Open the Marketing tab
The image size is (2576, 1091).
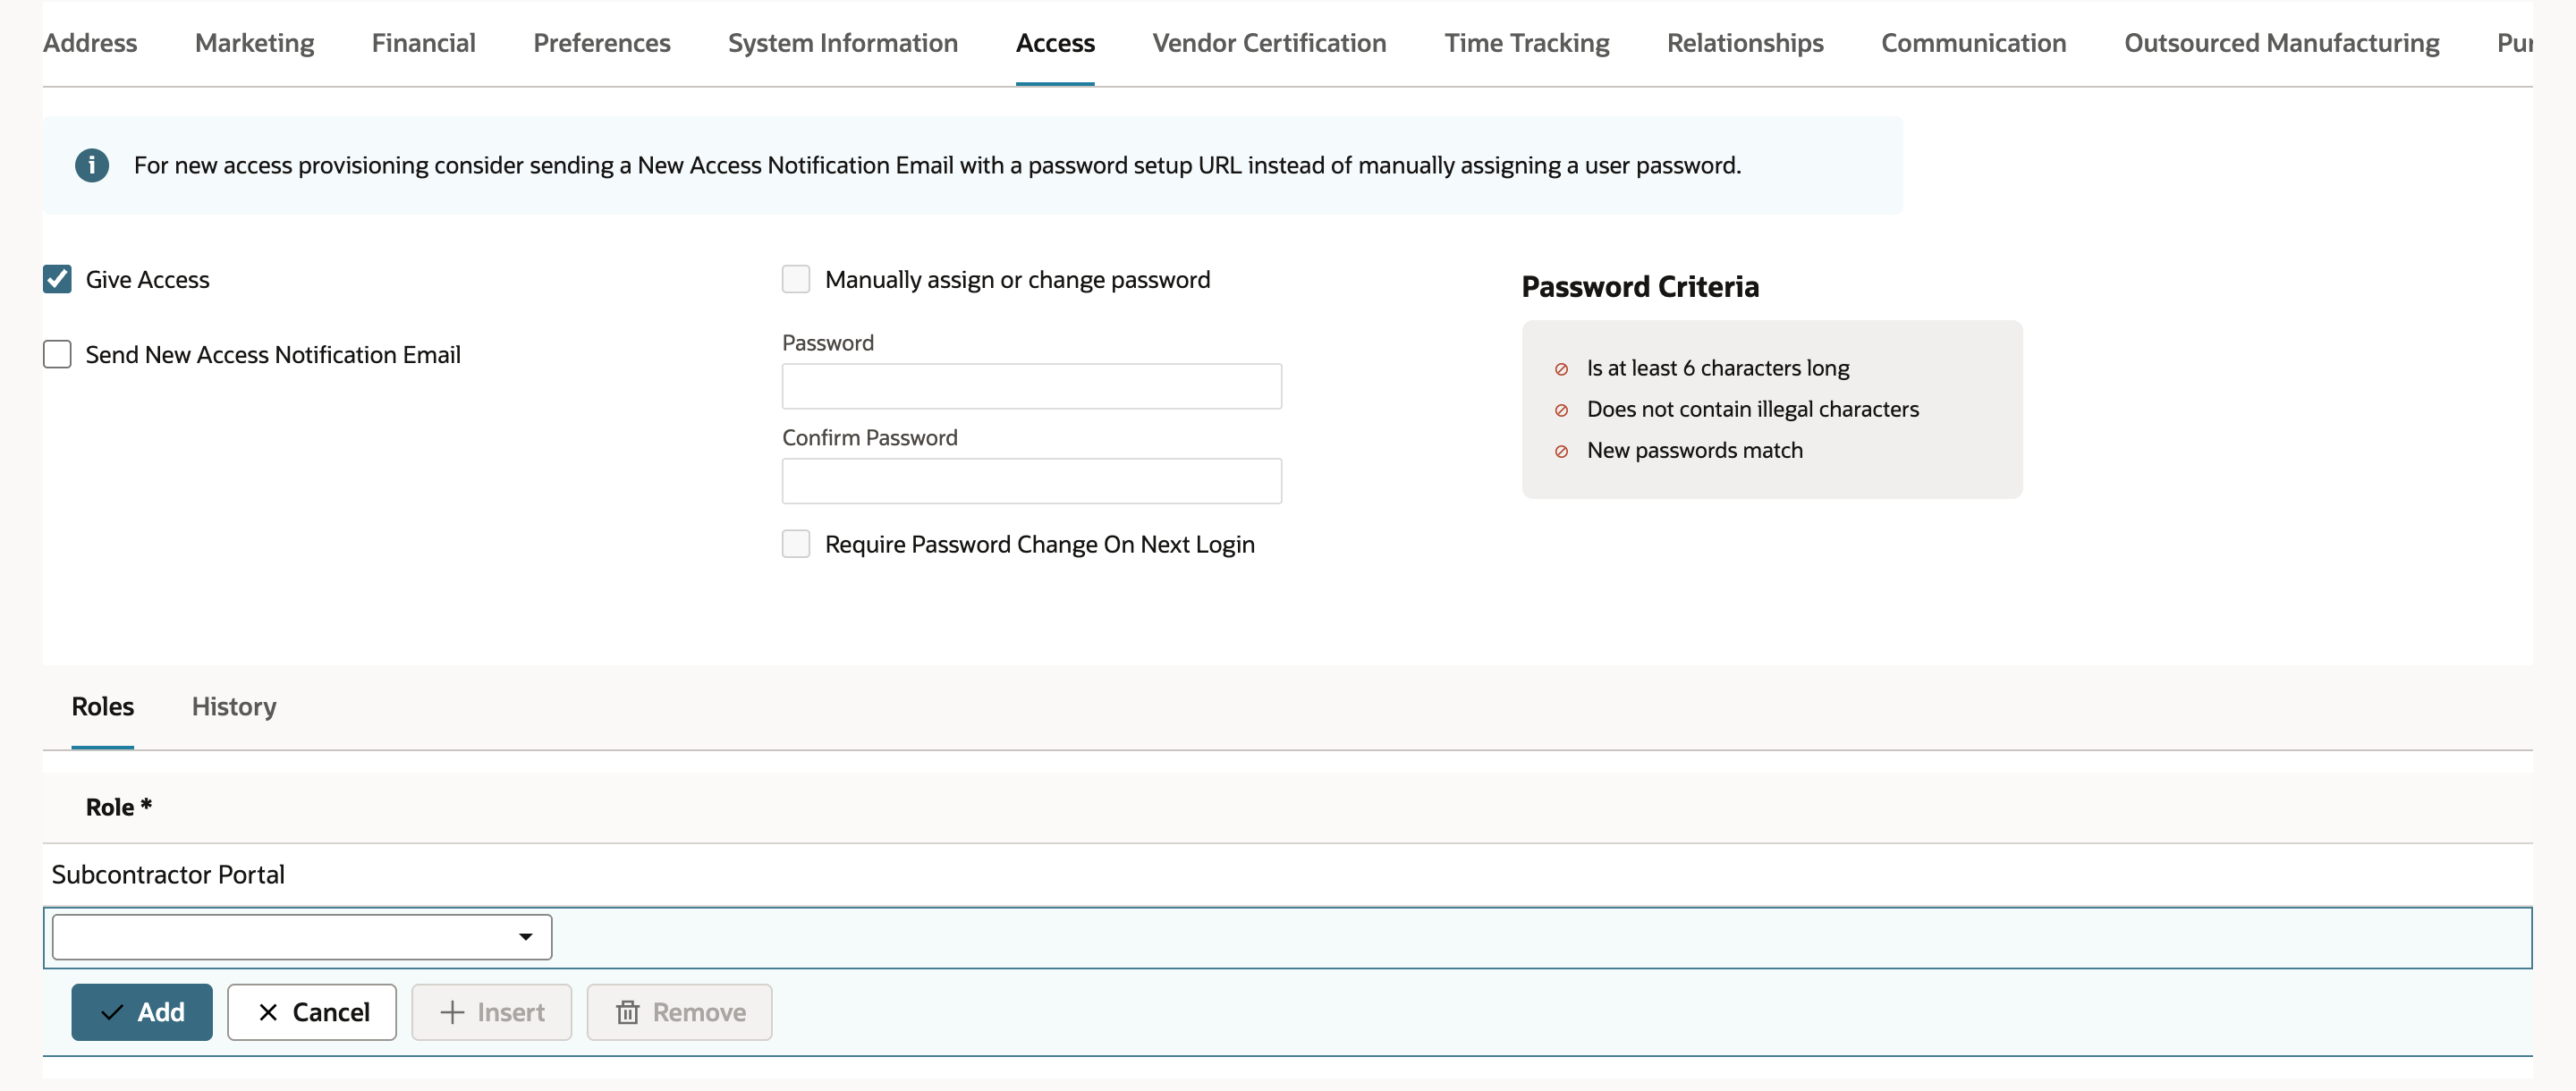(254, 43)
